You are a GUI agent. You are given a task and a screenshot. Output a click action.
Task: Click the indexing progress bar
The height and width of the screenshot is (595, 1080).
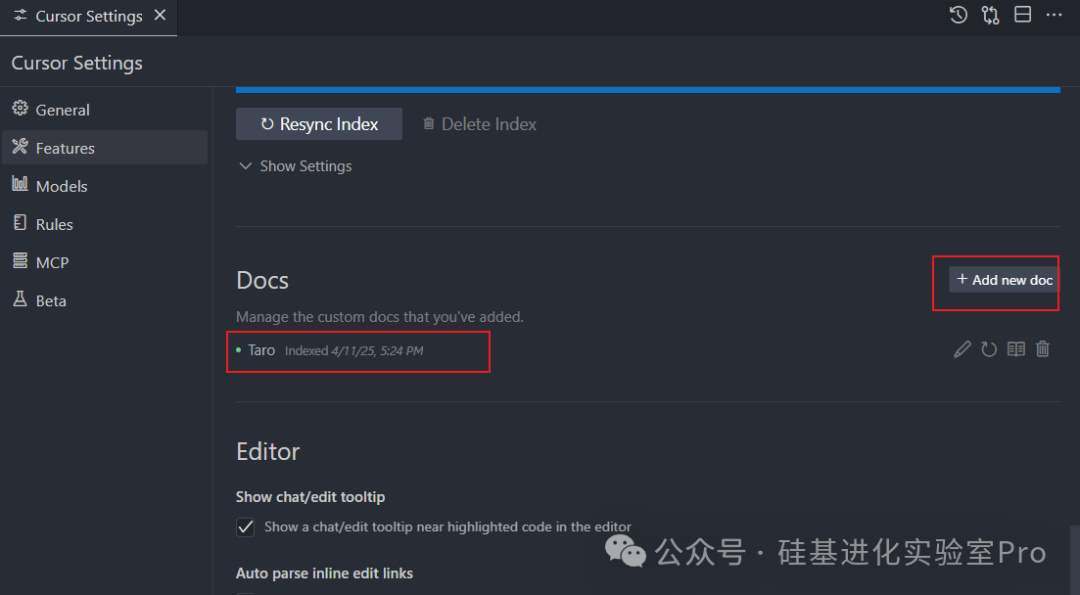pyautogui.click(x=647, y=90)
